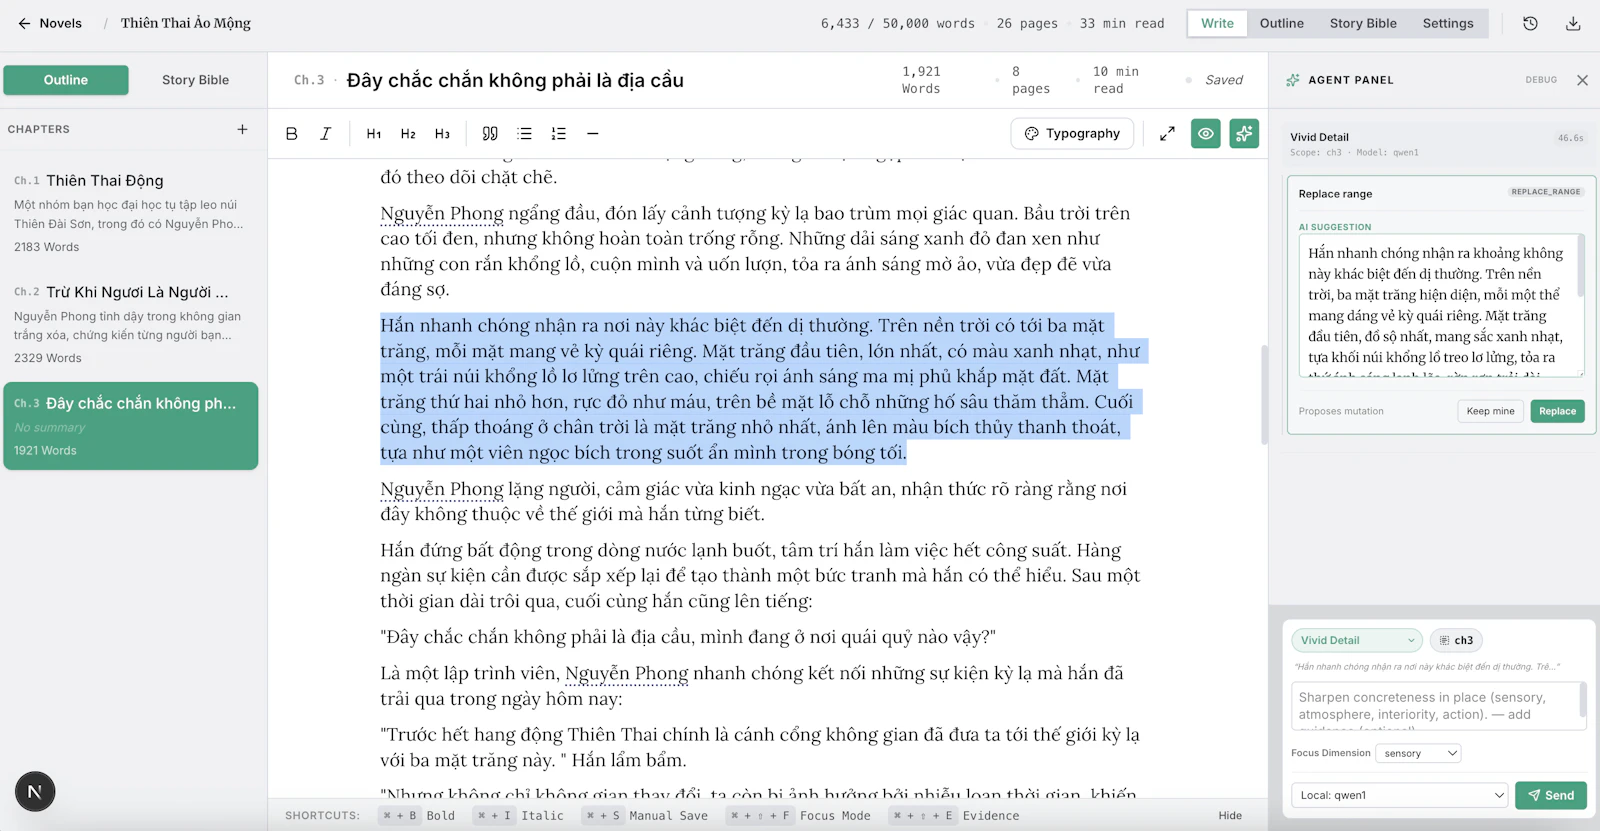
Task: Open chapter 1 Thiên Thai Động
Action: [131, 212]
